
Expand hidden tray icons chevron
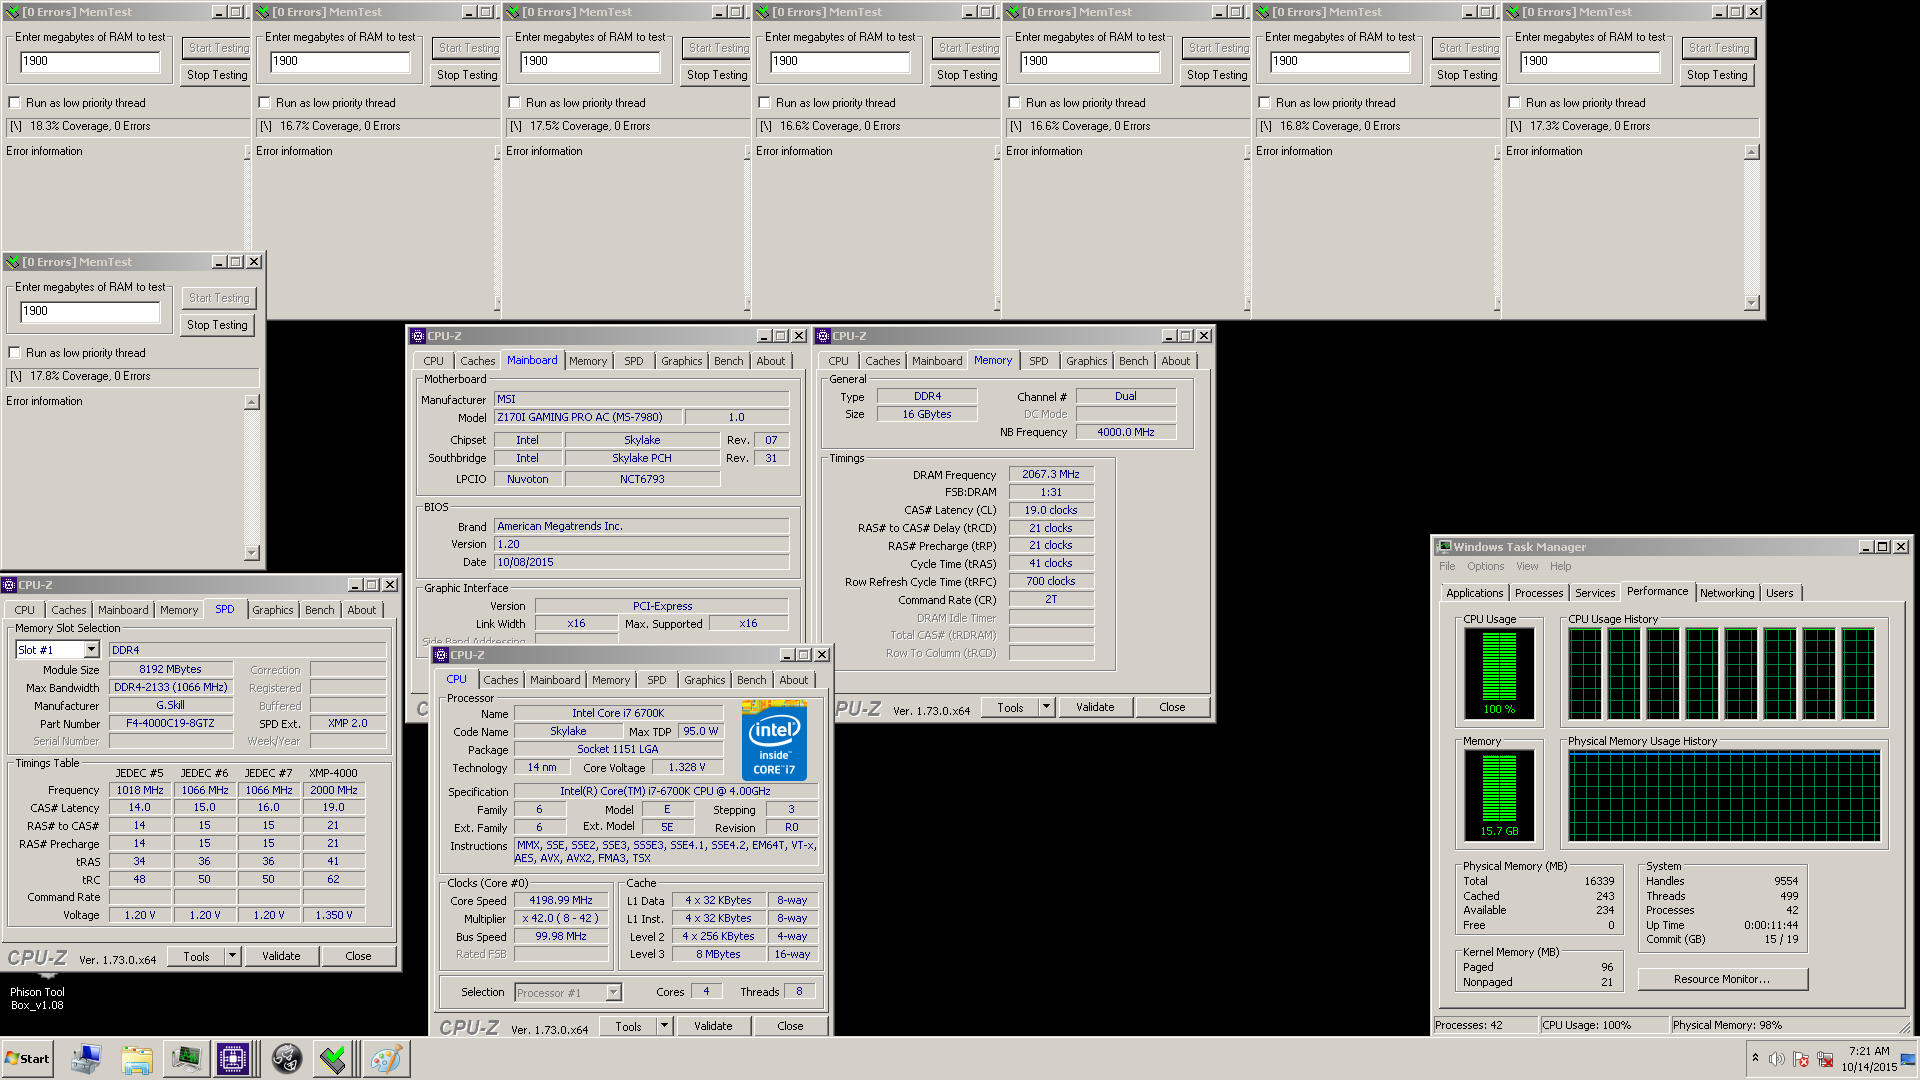point(1755,1058)
